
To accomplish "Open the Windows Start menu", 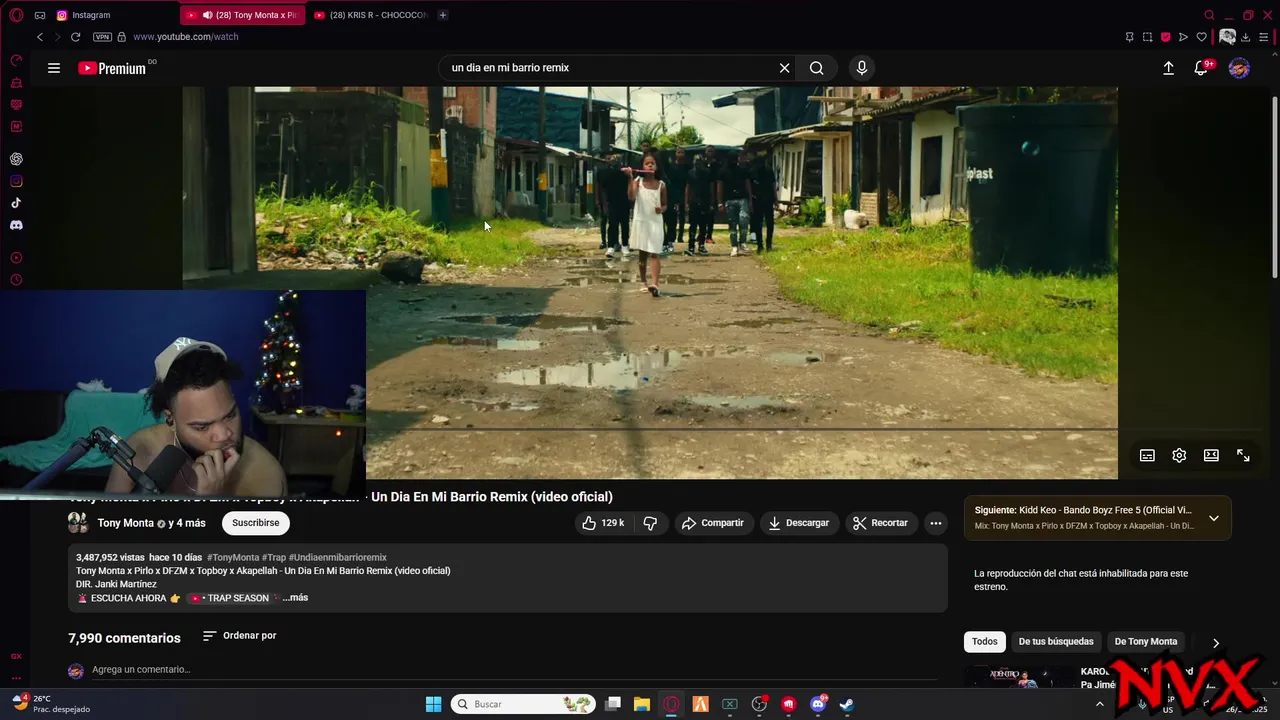I will coord(433,704).
